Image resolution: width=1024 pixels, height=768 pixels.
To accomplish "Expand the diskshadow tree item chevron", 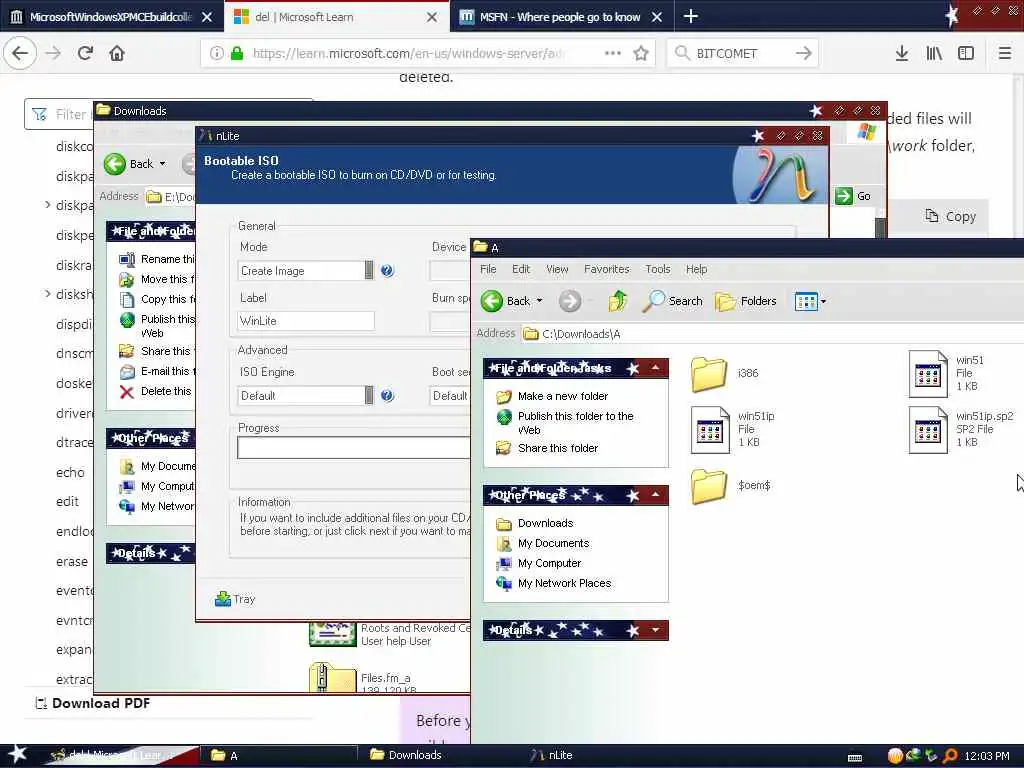I will (47, 294).
